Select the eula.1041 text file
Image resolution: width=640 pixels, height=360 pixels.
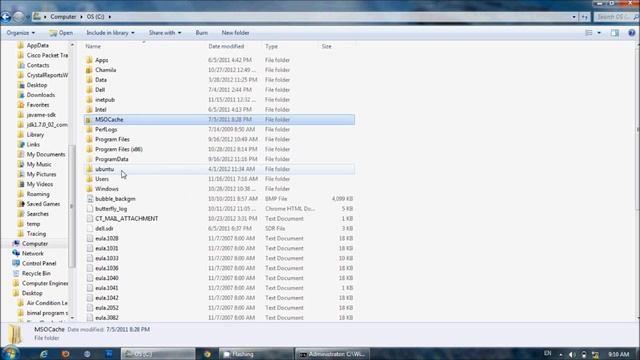coord(107,288)
